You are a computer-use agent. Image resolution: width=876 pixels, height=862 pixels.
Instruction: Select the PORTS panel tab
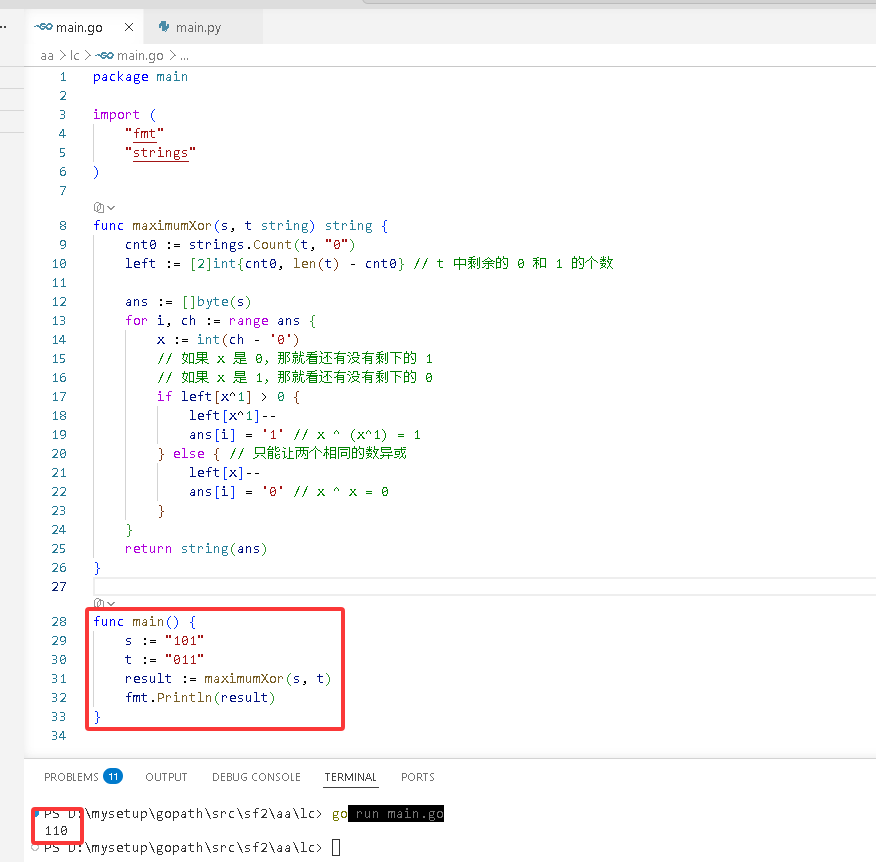click(x=417, y=777)
